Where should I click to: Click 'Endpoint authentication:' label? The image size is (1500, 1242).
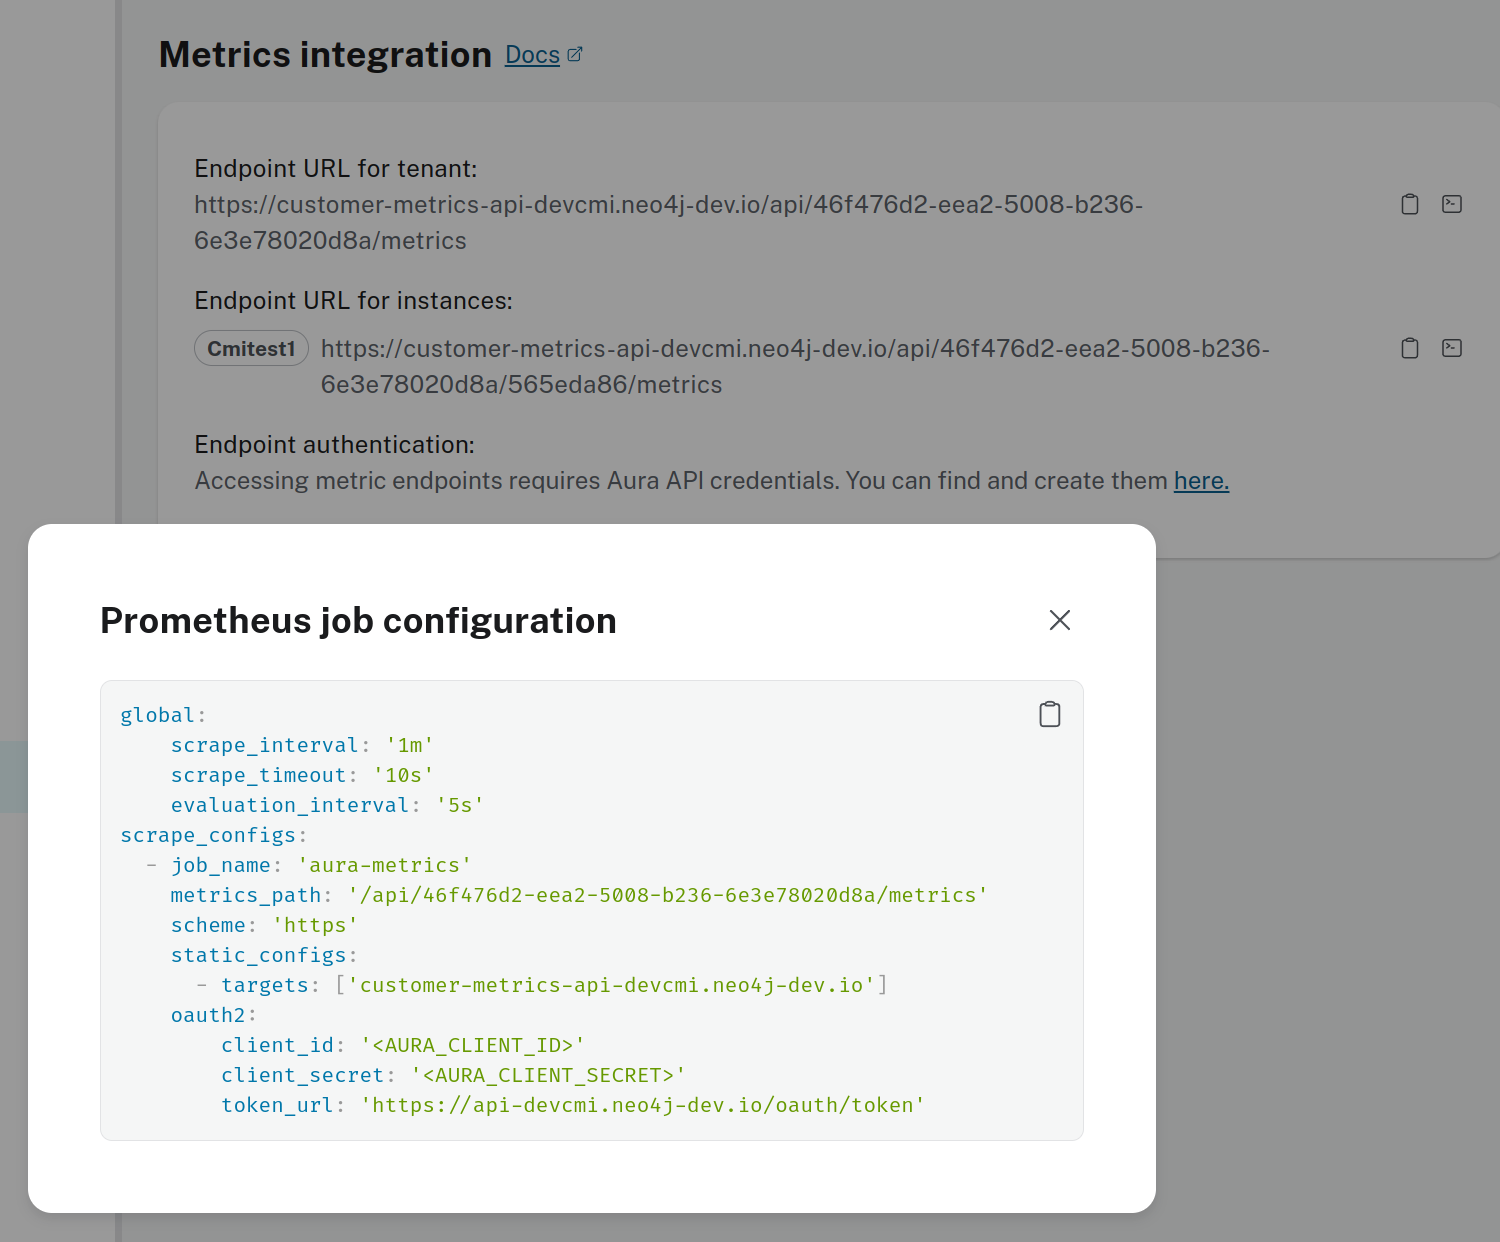(x=334, y=445)
